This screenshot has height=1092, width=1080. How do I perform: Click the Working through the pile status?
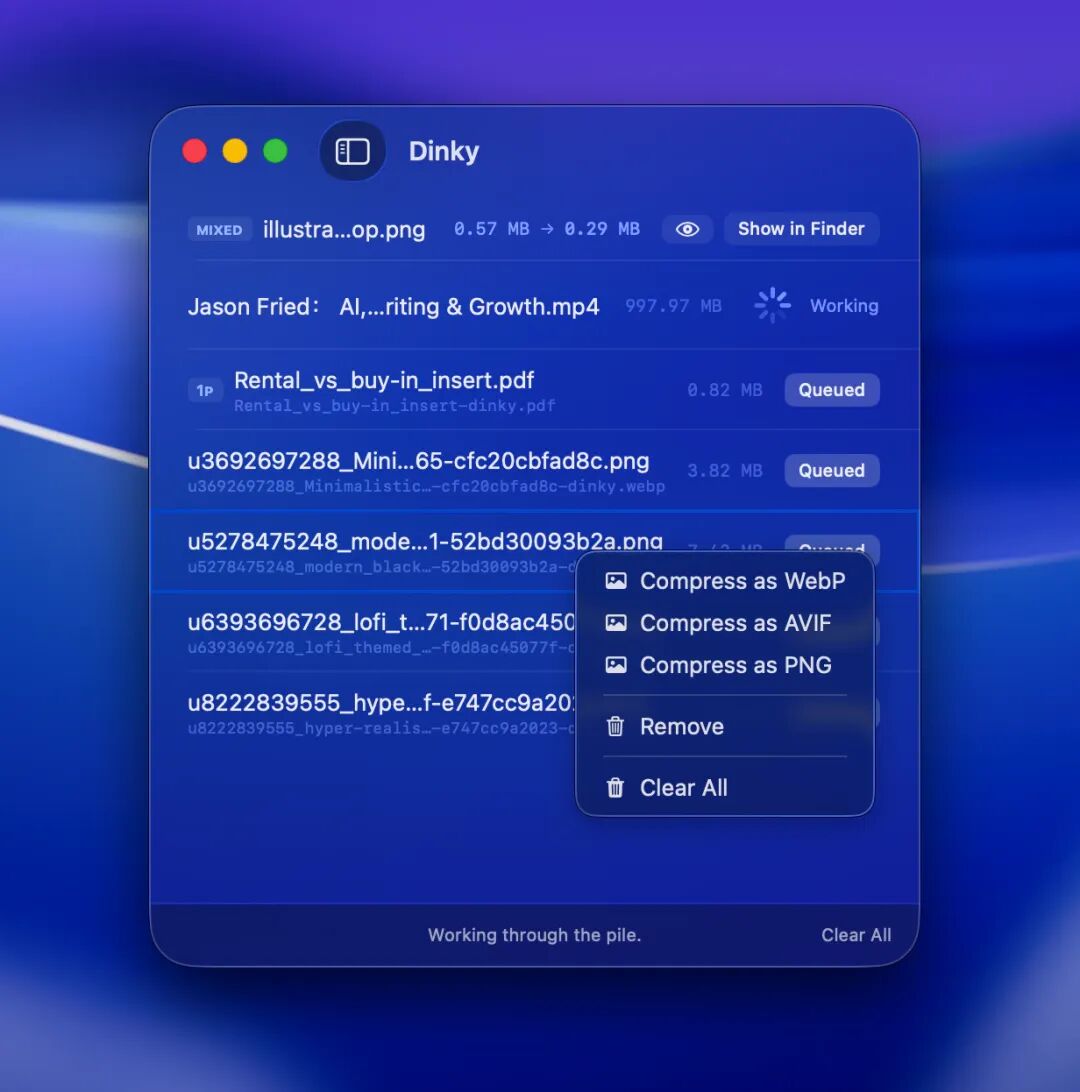534,935
